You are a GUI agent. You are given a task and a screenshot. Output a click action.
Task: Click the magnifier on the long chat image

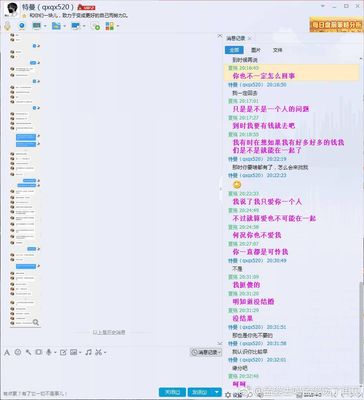coord(36,322)
